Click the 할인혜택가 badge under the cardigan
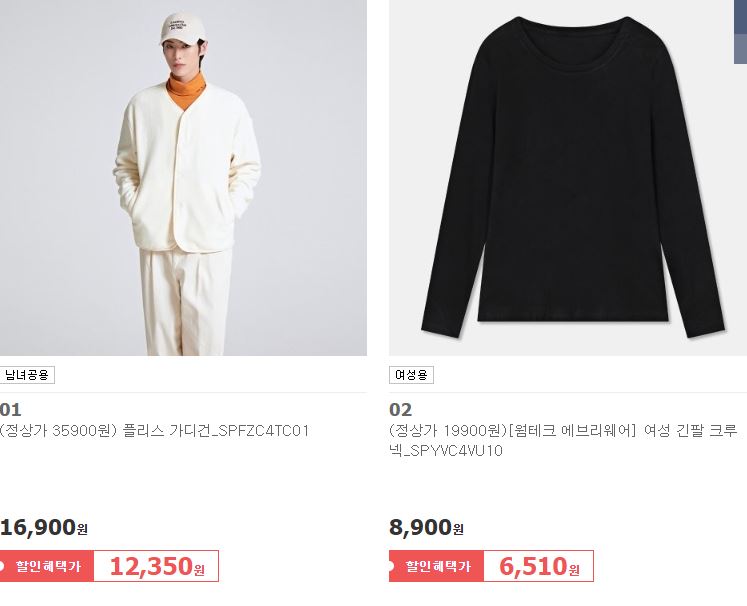The height and width of the screenshot is (606, 747). point(47,566)
